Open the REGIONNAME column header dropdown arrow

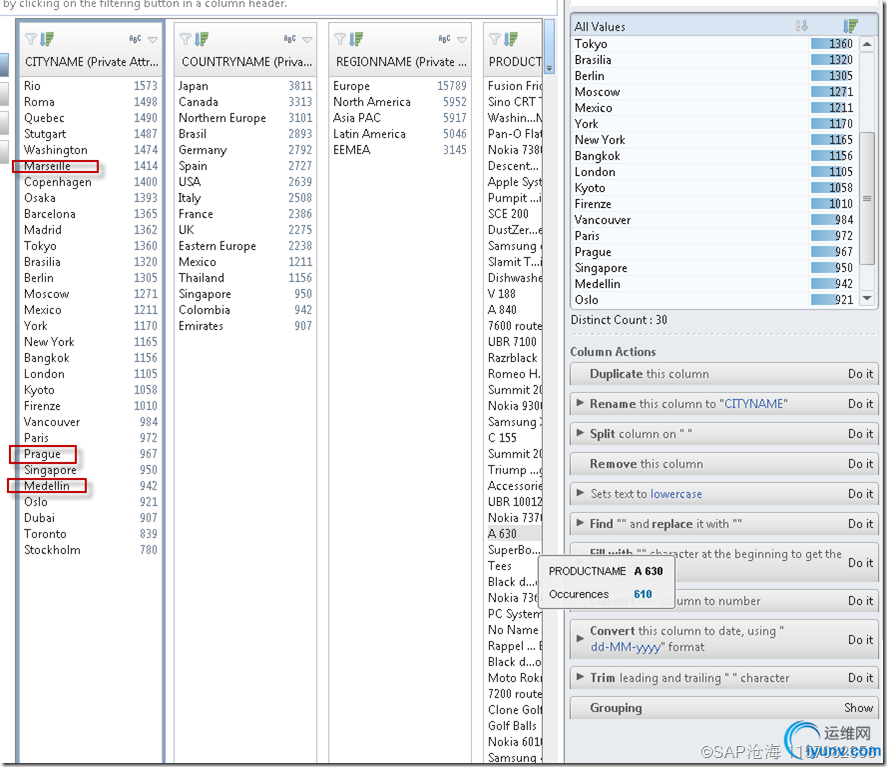click(462, 40)
